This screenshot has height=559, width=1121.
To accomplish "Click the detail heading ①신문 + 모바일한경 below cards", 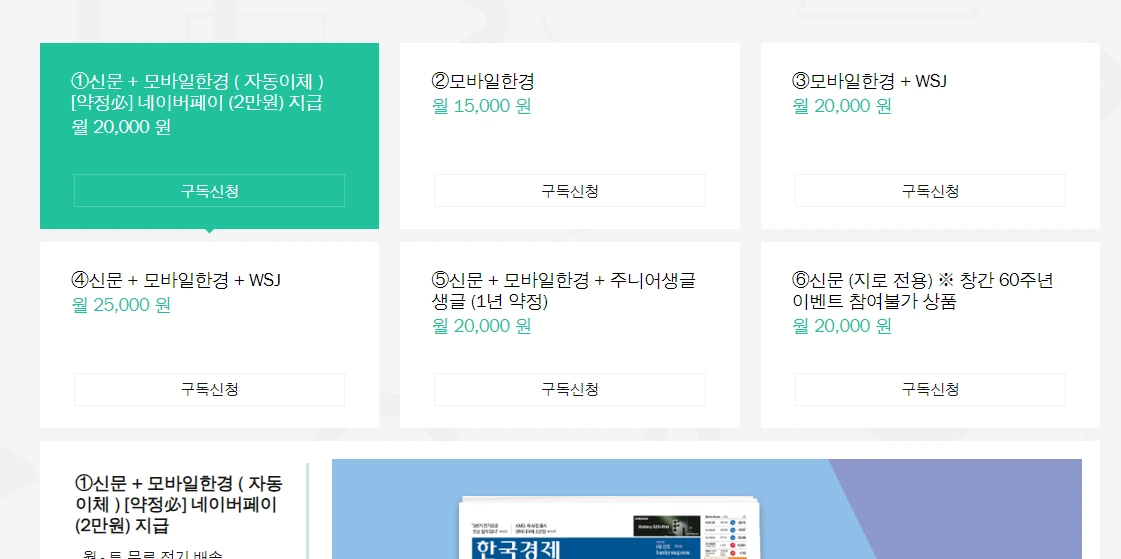I will [179, 505].
